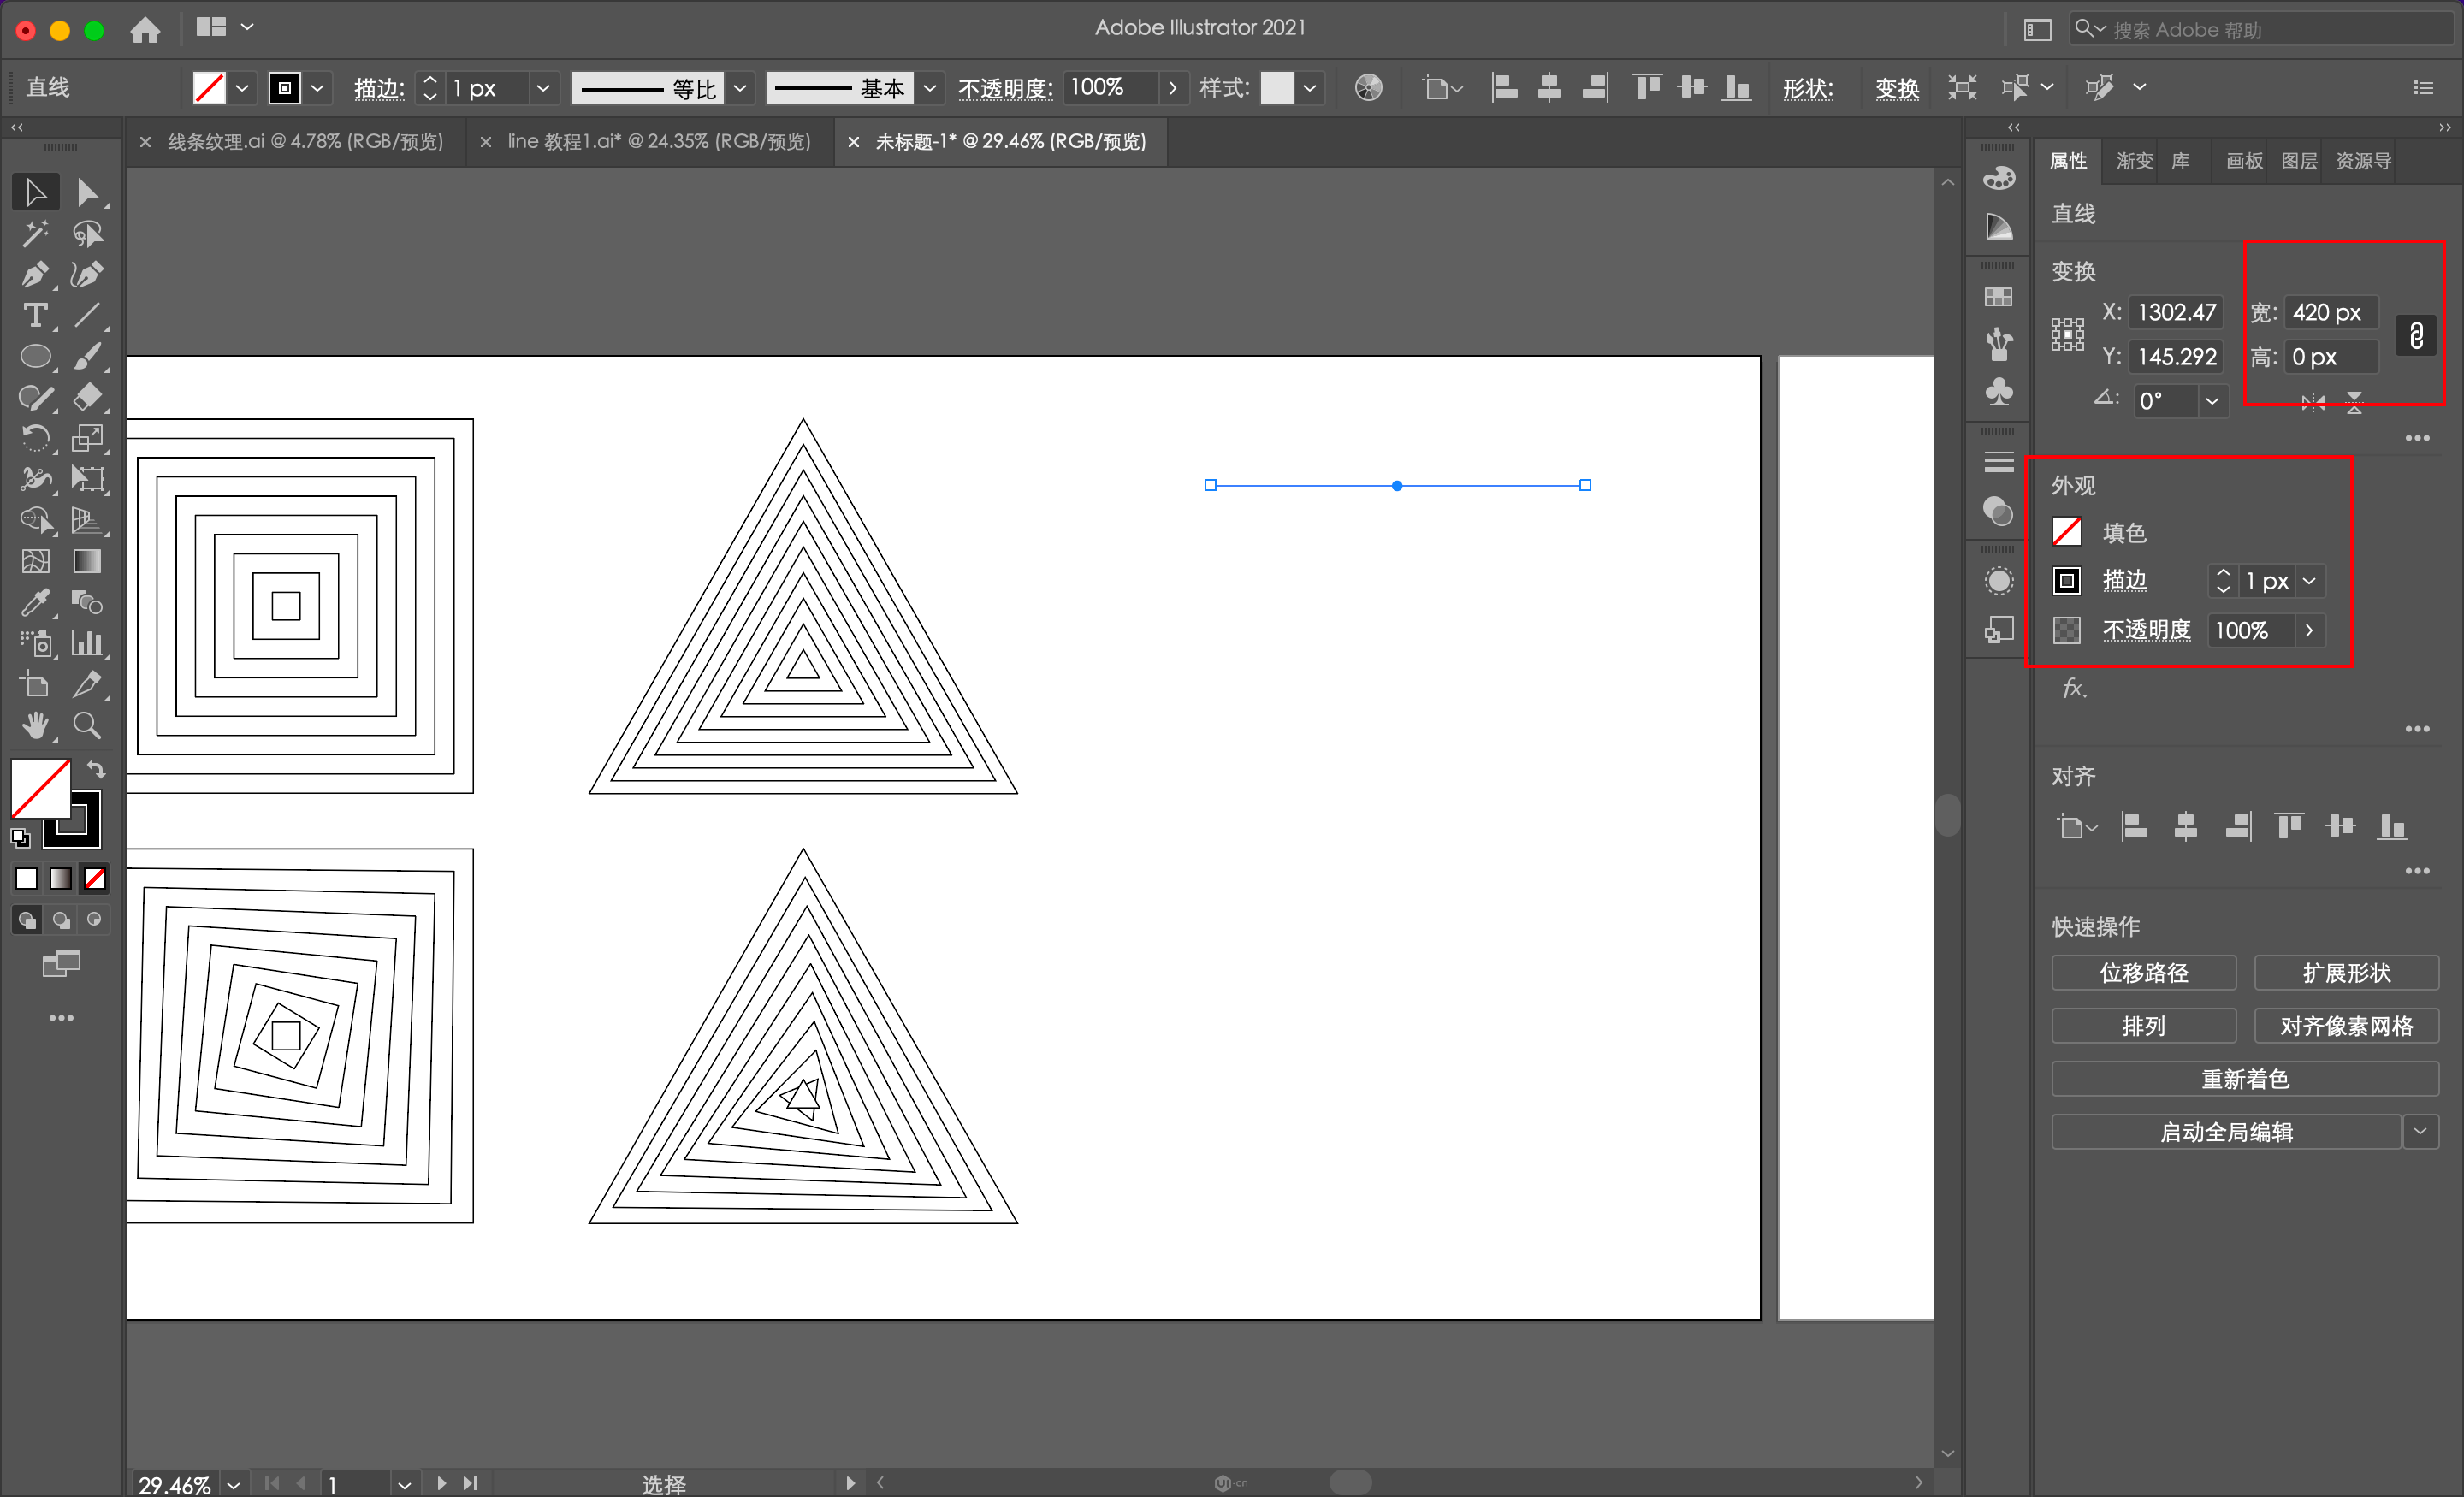Viewport: 2464px width, 1497px height.
Task: Open stroke weight dropdown in control bar
Action: [x=543, y=88]
